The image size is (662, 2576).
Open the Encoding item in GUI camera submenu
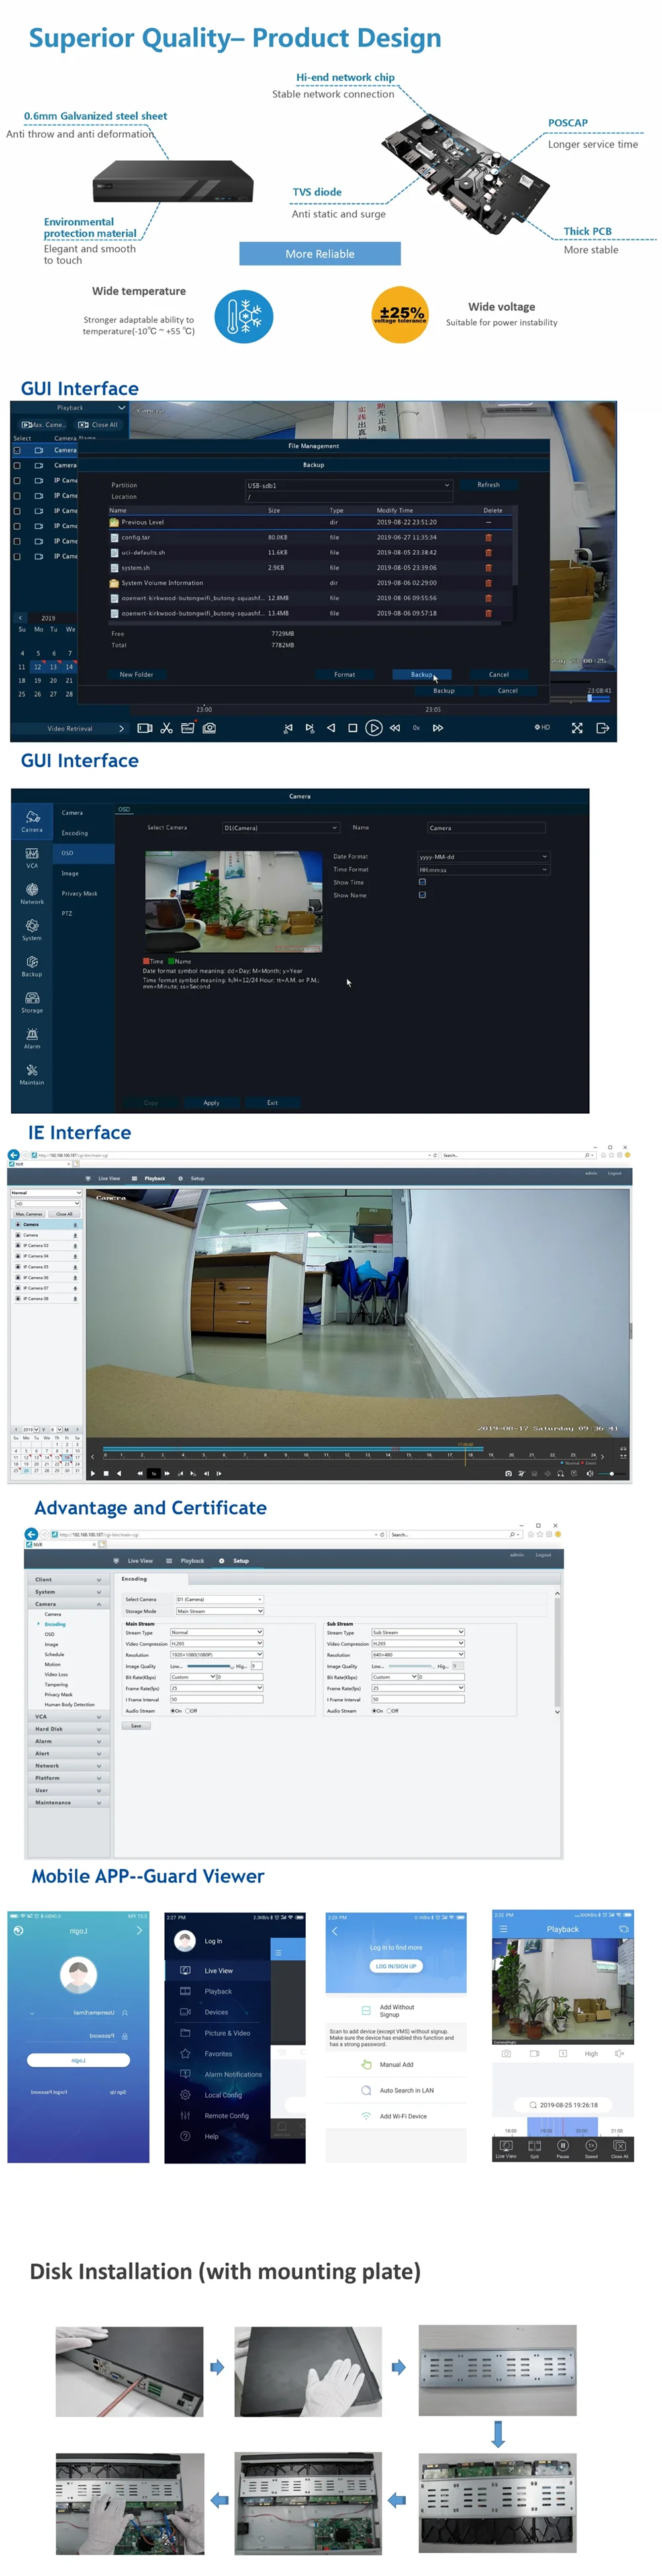pyautogui.click(x=74, y=833)
